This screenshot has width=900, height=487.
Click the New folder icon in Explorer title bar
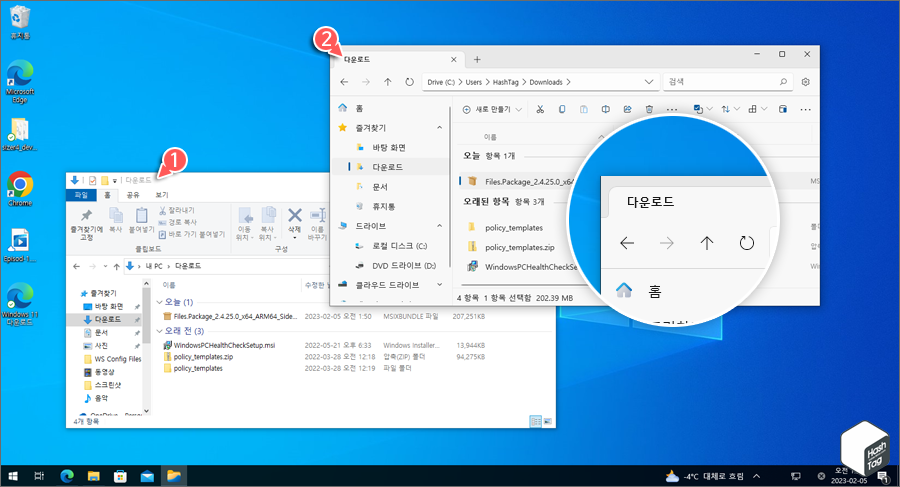tap(105, 180)
